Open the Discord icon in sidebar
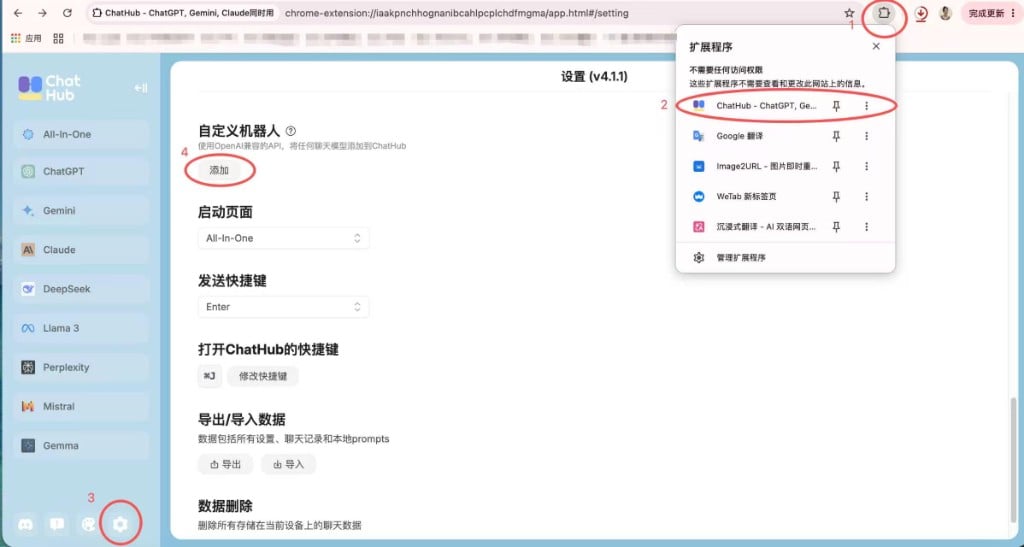This screenshot has height=547, width=1024. pyautogui.click(x=25, y=524)
